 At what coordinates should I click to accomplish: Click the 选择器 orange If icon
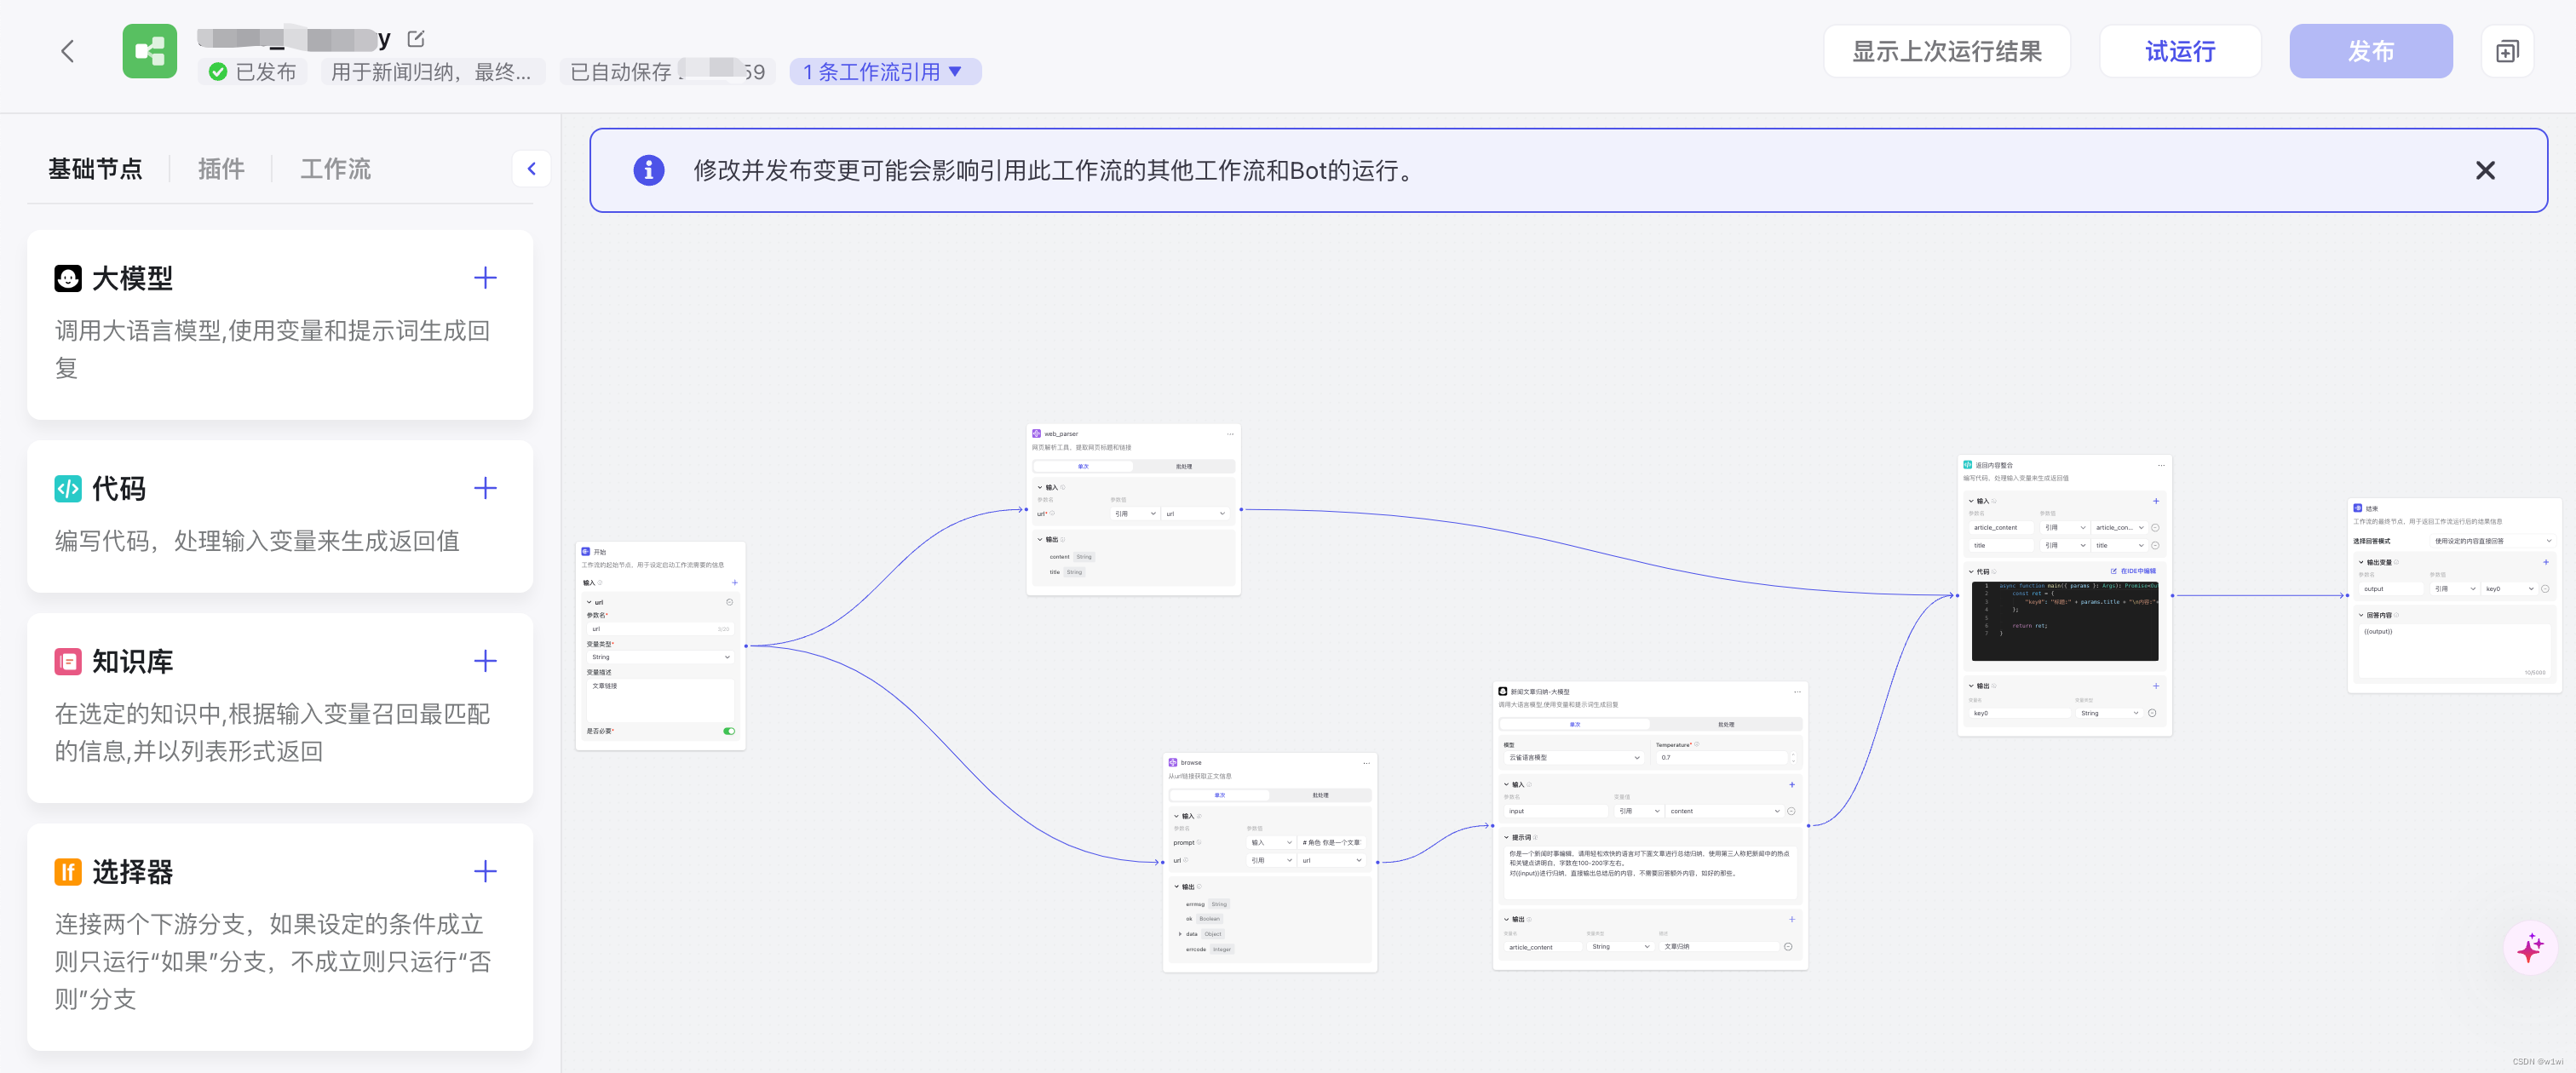[68, 871]
